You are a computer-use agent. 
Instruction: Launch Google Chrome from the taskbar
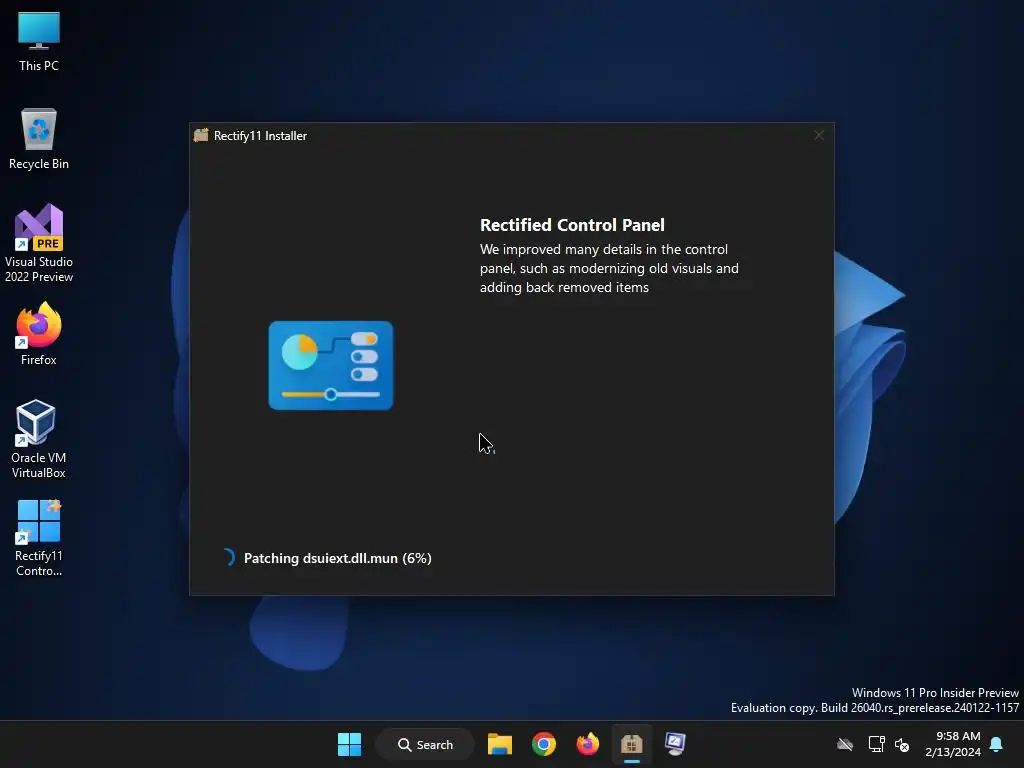click(543, 744)
